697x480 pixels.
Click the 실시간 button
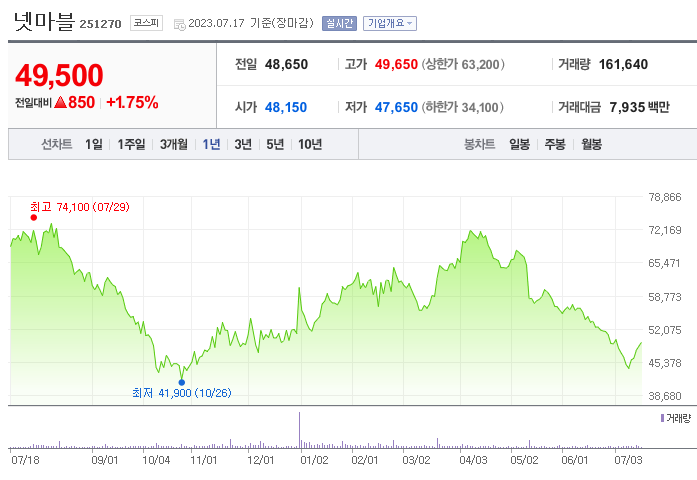[339, 23]
